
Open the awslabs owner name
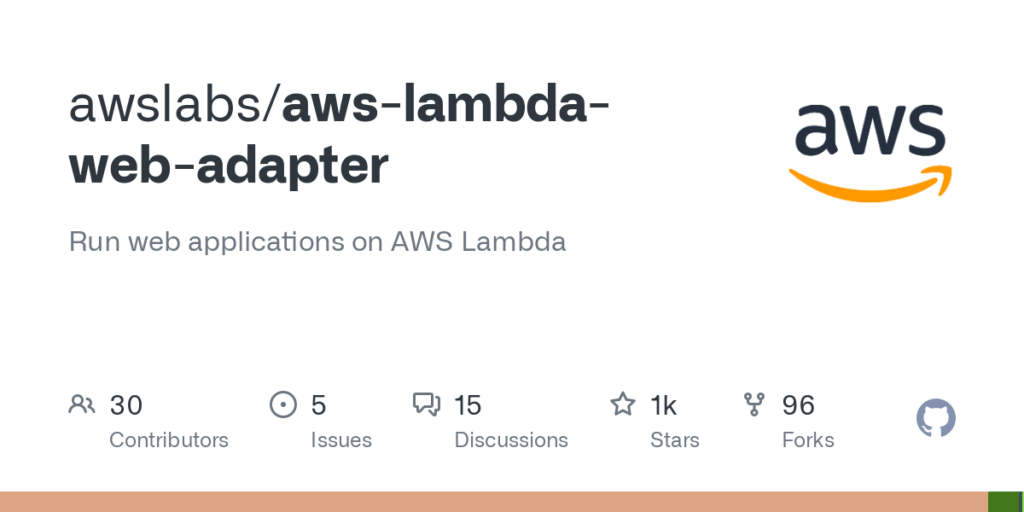168,106
